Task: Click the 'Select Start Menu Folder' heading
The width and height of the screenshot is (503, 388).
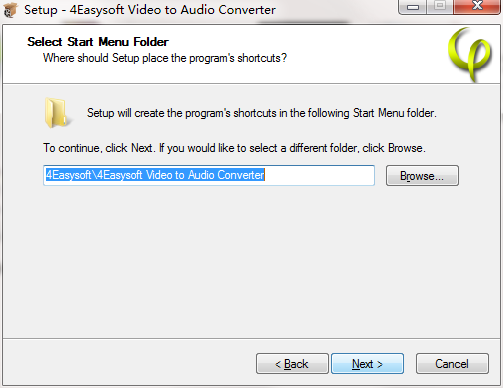Action: [x=98, y=42]
